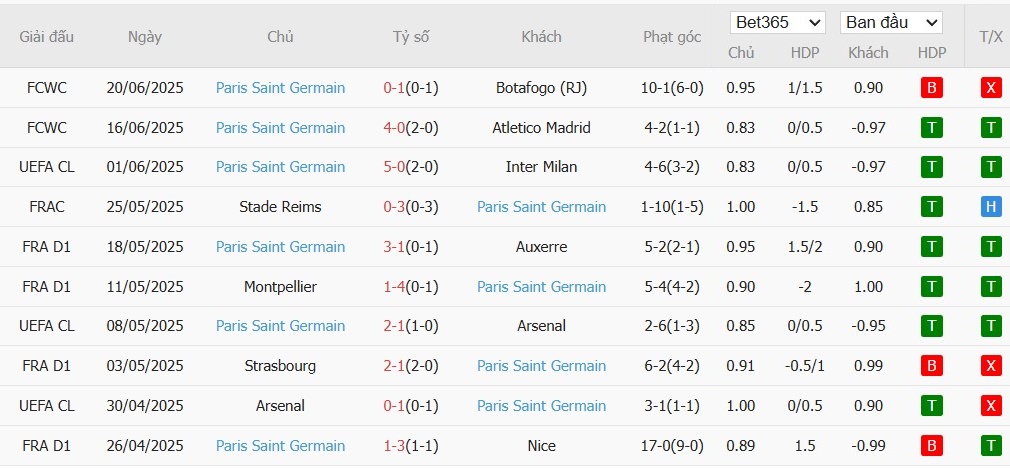Image resolution: width=1010 pixels, height=468 pixels.
Task: Open the Bet365 bookmaker dropdown
Action: point(777,23)
